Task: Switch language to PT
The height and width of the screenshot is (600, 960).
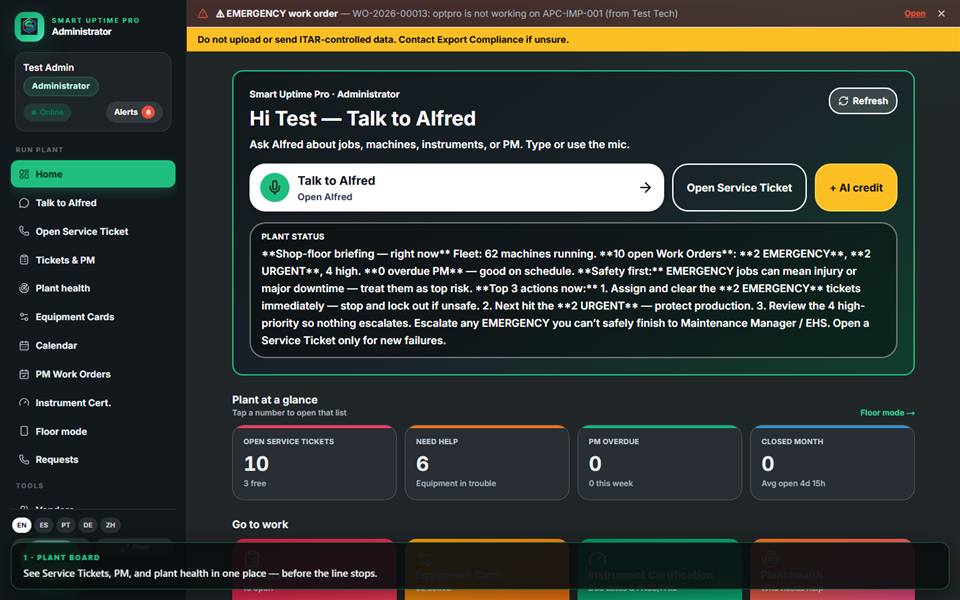Action: click(x=66, y=525)
